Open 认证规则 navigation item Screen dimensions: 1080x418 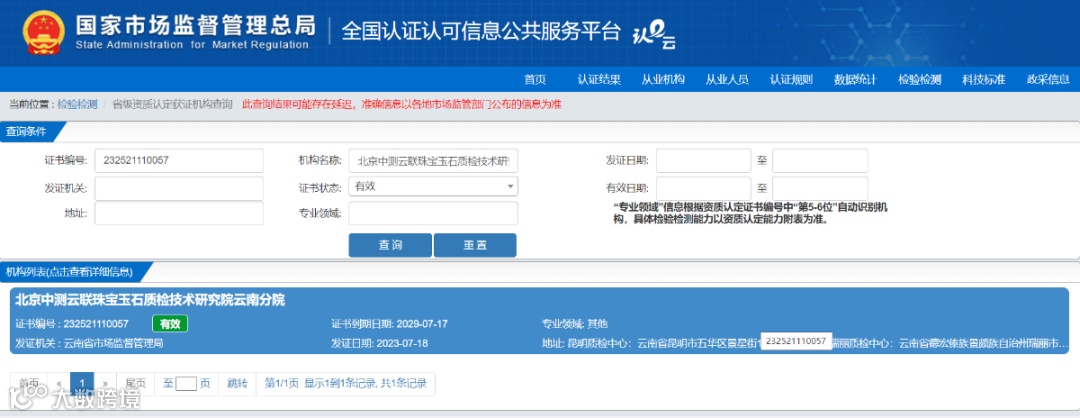coord(791,80)
